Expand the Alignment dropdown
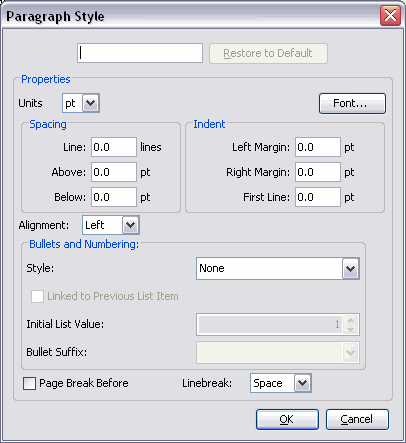Viewport: 406px width, 443px height. (x=111, y=225)
